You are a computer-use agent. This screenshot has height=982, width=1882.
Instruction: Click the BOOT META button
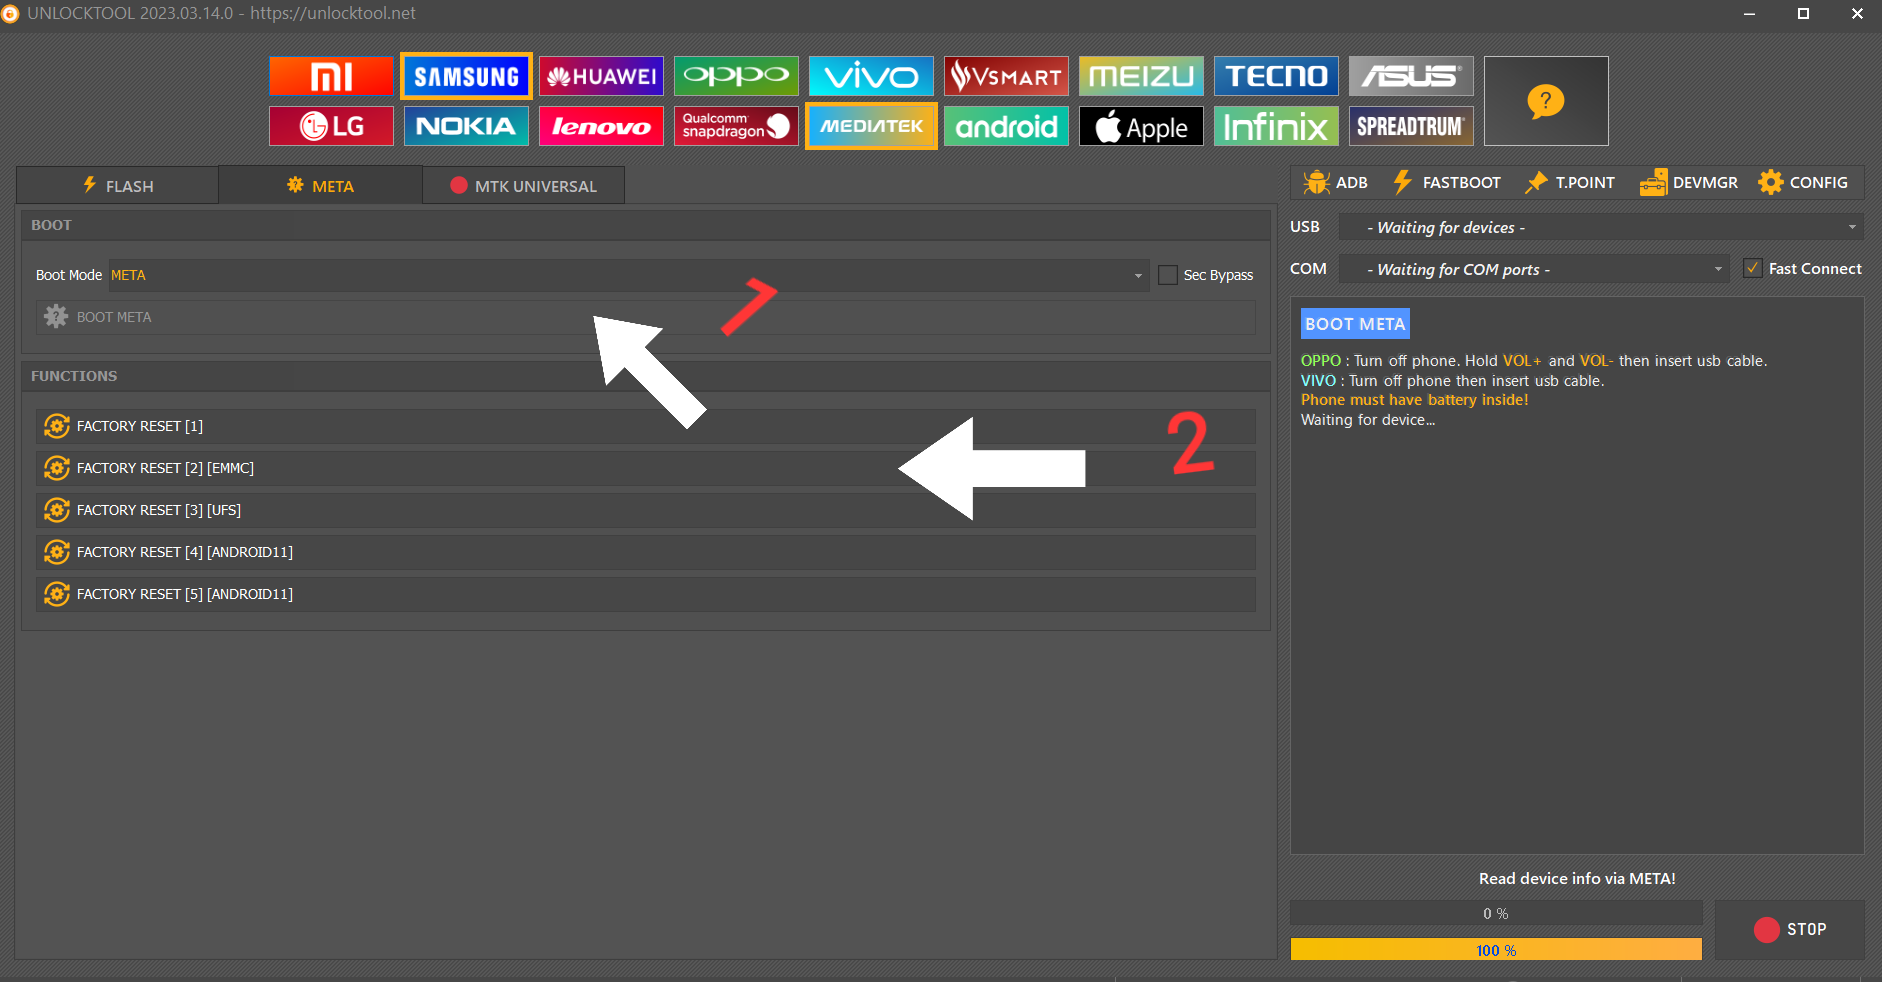pyautogui.click(x=646, y=317)
